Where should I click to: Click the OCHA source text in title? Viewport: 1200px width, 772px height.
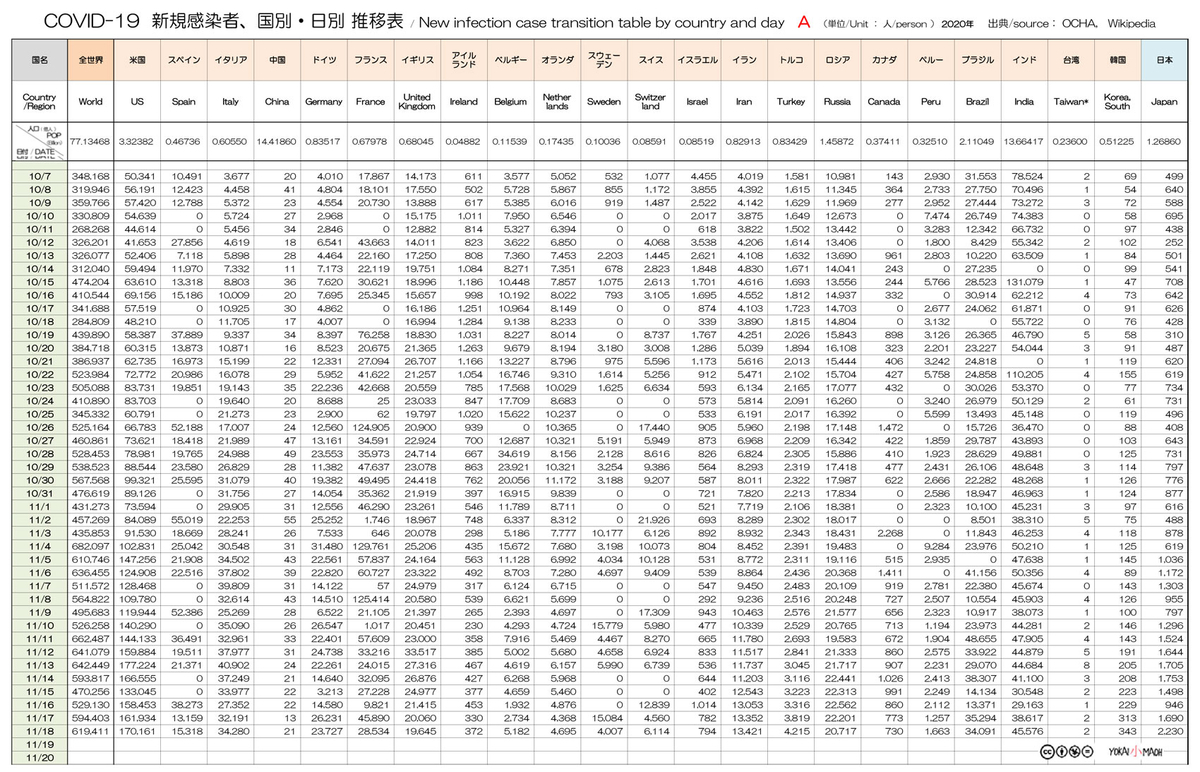click(1078, 22)
